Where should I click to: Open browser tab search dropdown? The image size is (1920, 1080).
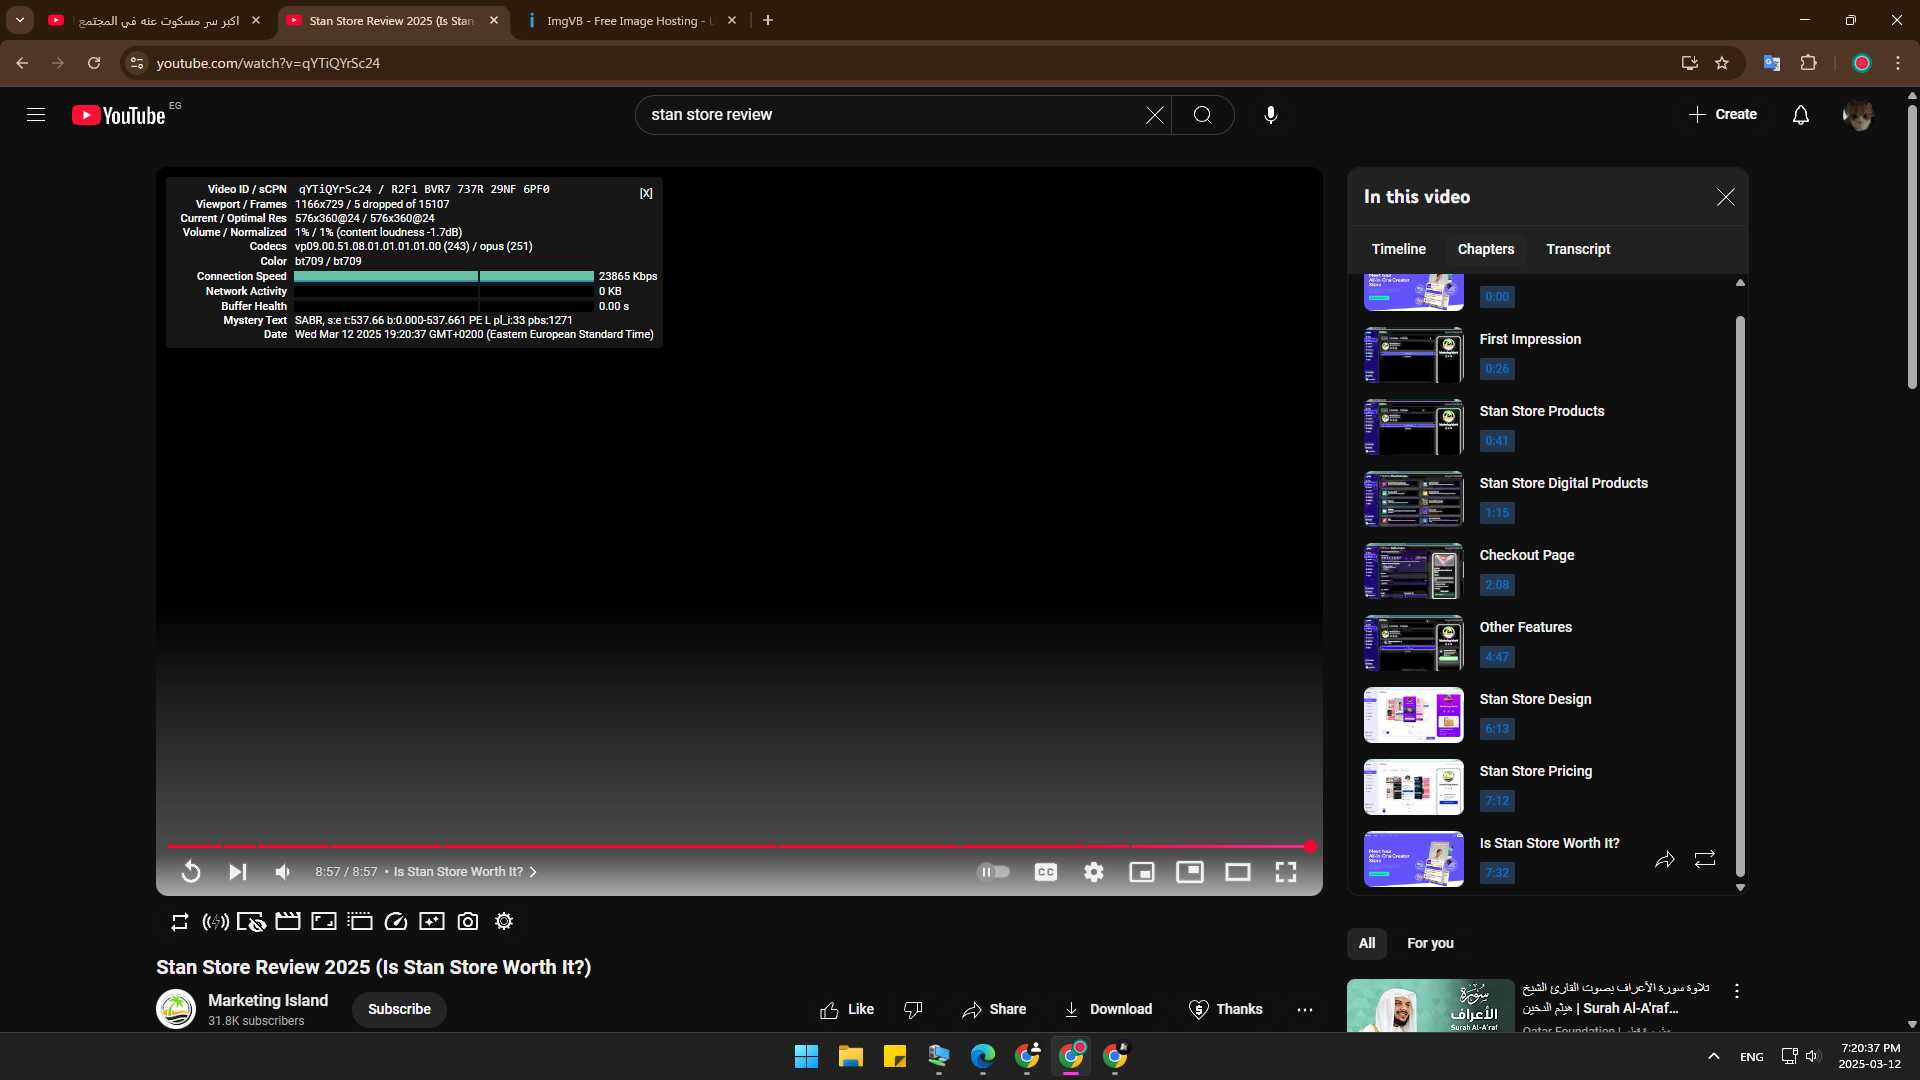coord(20,20)
